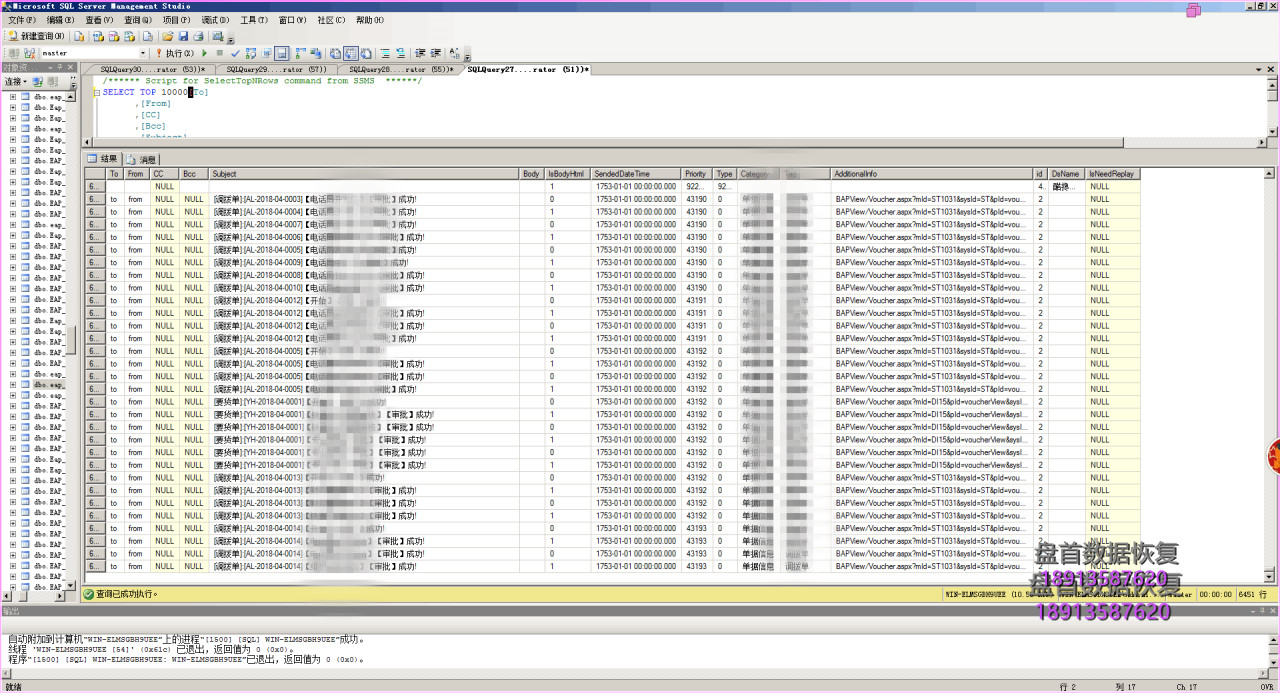Image resolution: width=1280 pixels, height=693 pixels.
Task: Click the SendedDateTime column header
Action: pyautogui.click(x=637, y=174)
